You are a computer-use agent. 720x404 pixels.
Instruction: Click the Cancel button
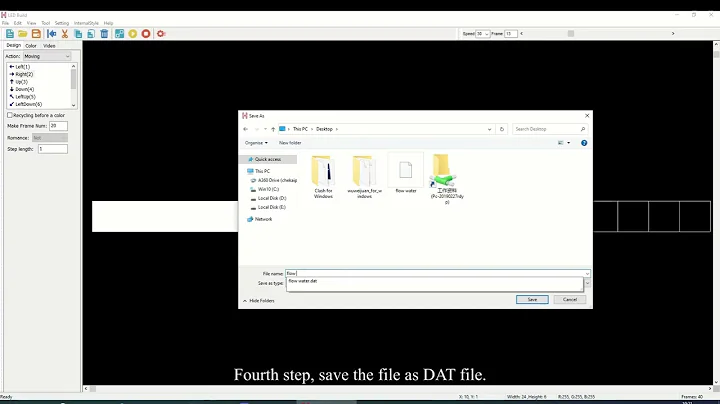click(570, 299)
